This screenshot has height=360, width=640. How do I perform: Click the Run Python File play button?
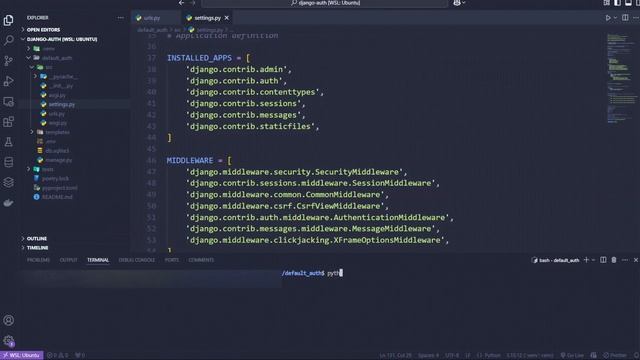608,18
